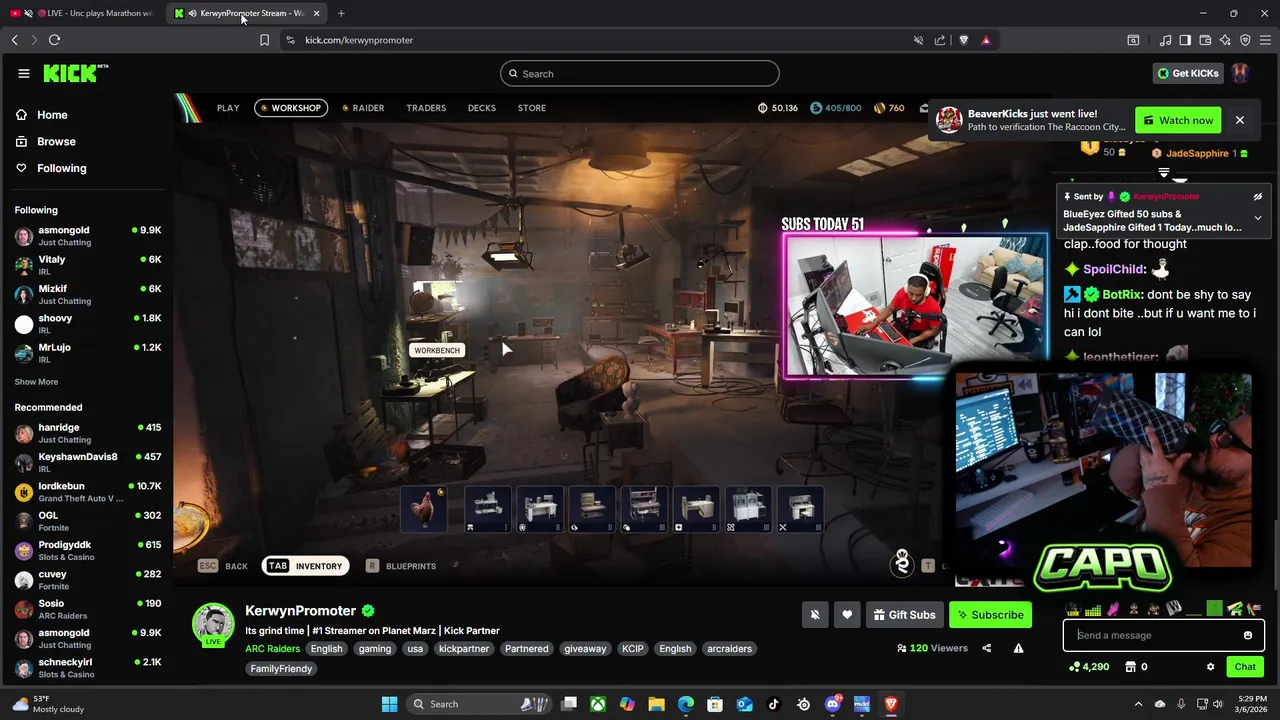Open the Brave playlist music icon
Image resolution: width=1280 pixels, height=720 pixels.
(x=1165, y=40)
